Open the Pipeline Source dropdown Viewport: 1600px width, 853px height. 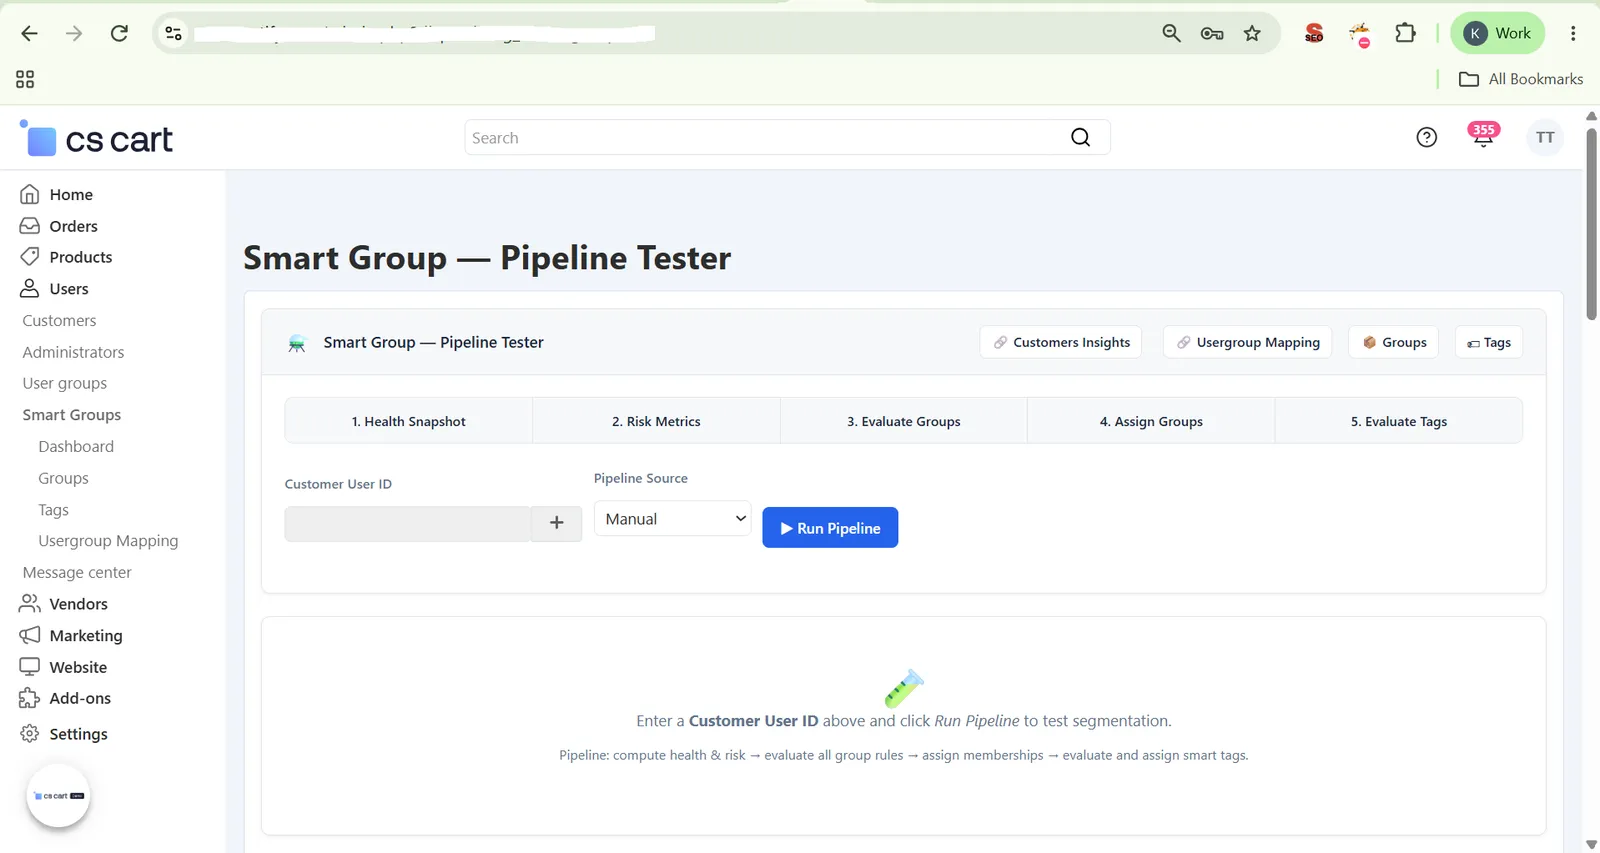coord(672,519)
